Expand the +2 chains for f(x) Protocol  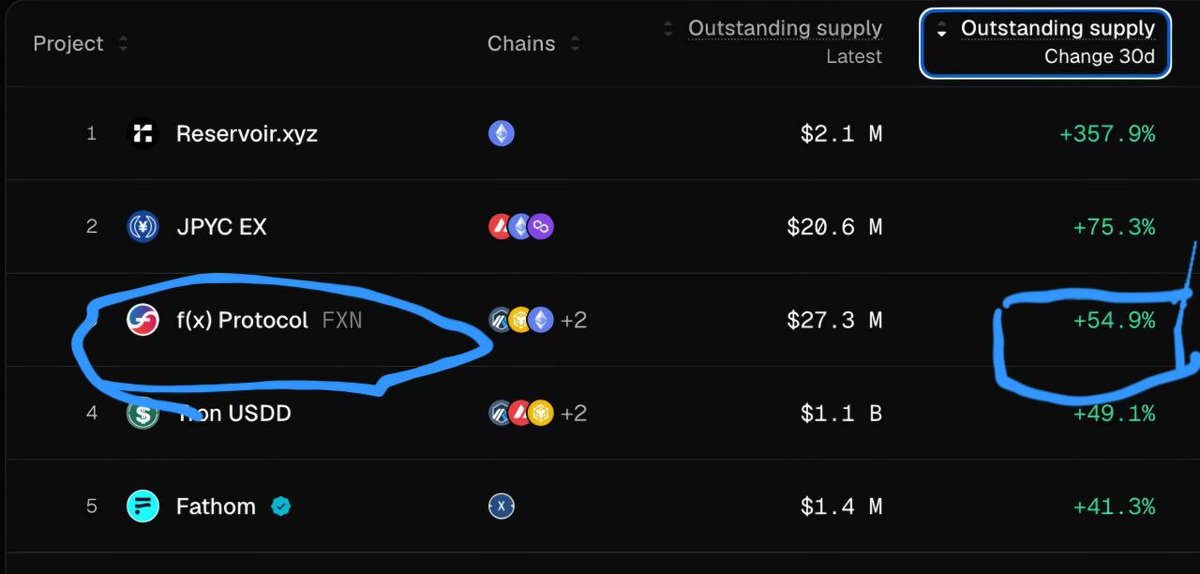[x=574, y=321]
